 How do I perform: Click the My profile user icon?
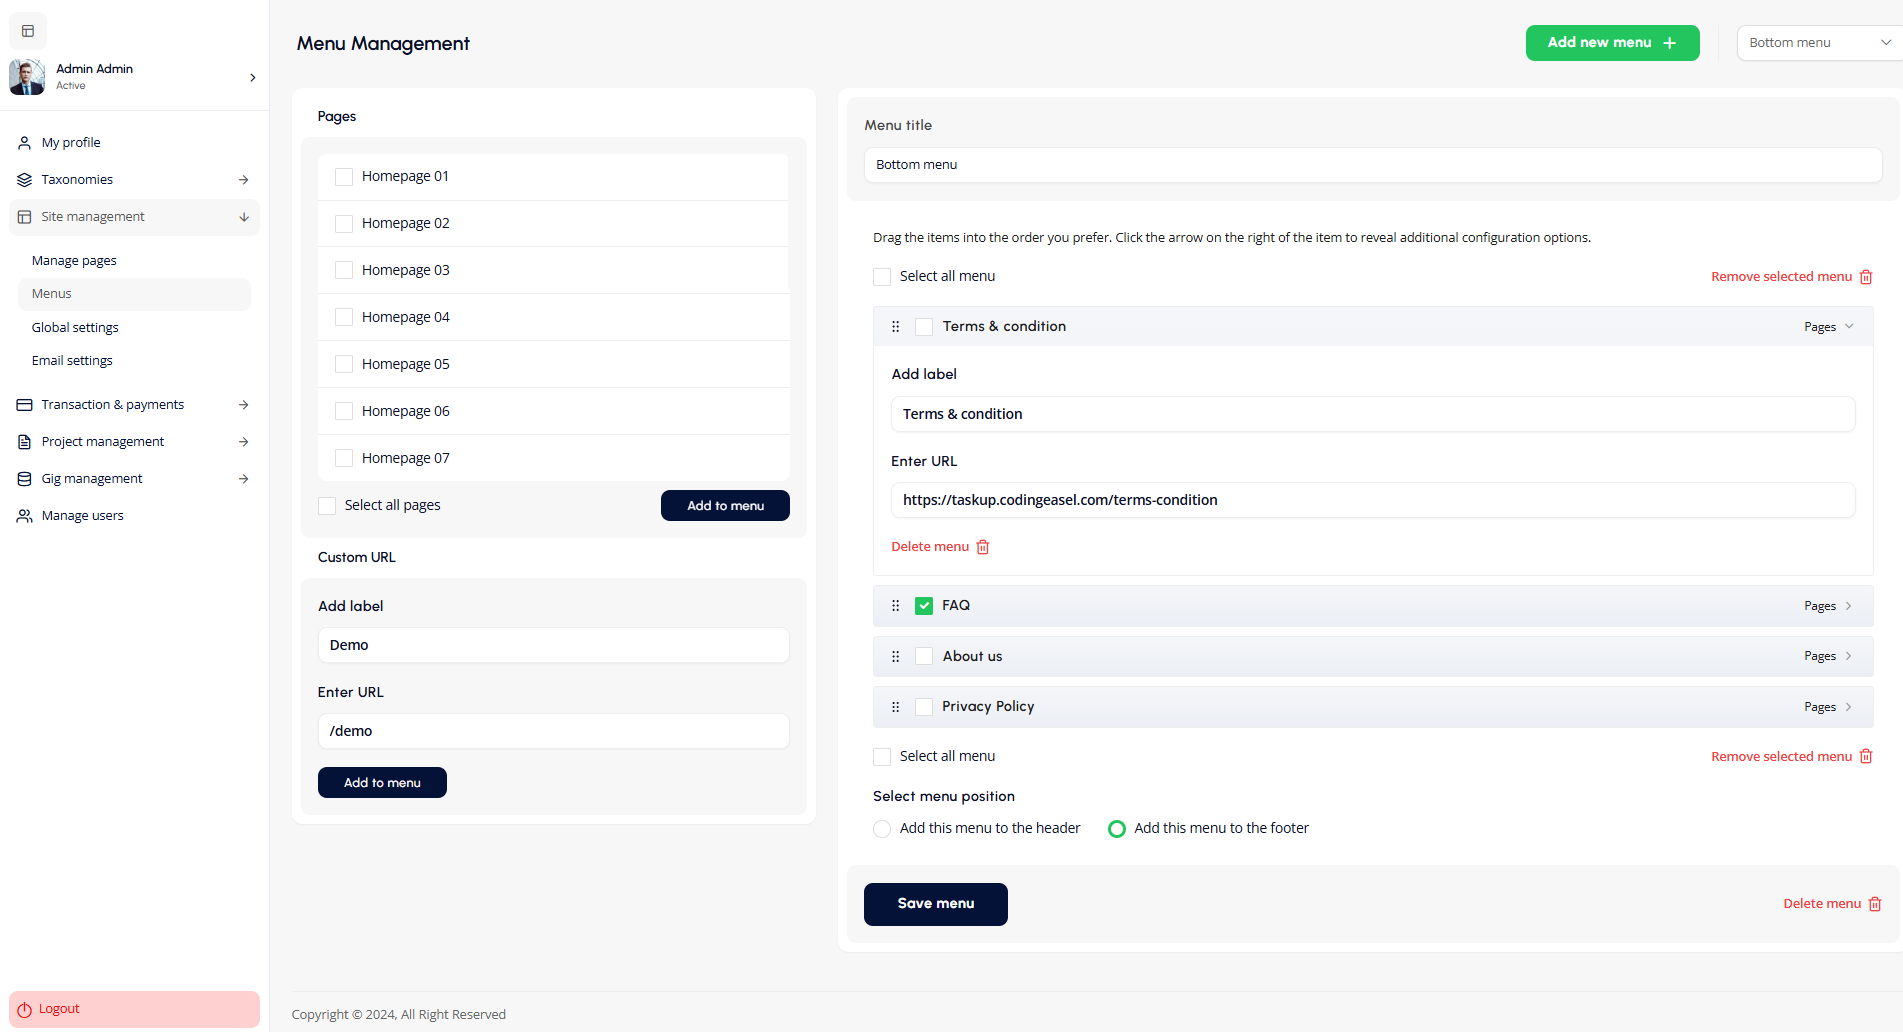point(25,143)
